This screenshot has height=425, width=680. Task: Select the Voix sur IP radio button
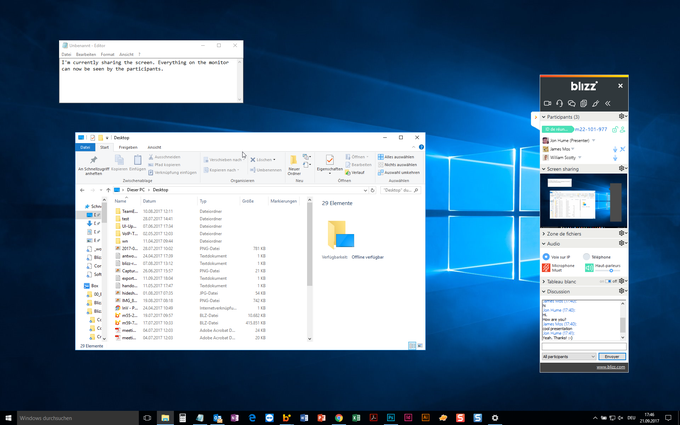tap(546, 257)
